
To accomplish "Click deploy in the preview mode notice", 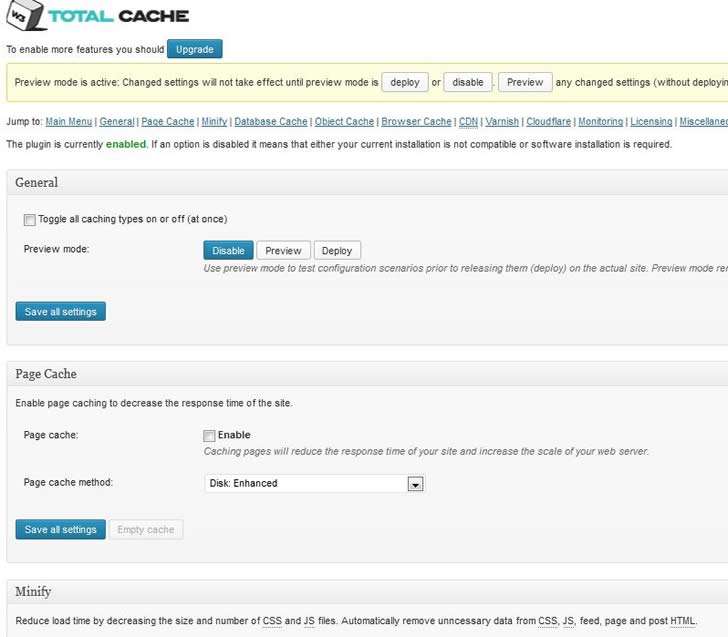I will (405, 82).
